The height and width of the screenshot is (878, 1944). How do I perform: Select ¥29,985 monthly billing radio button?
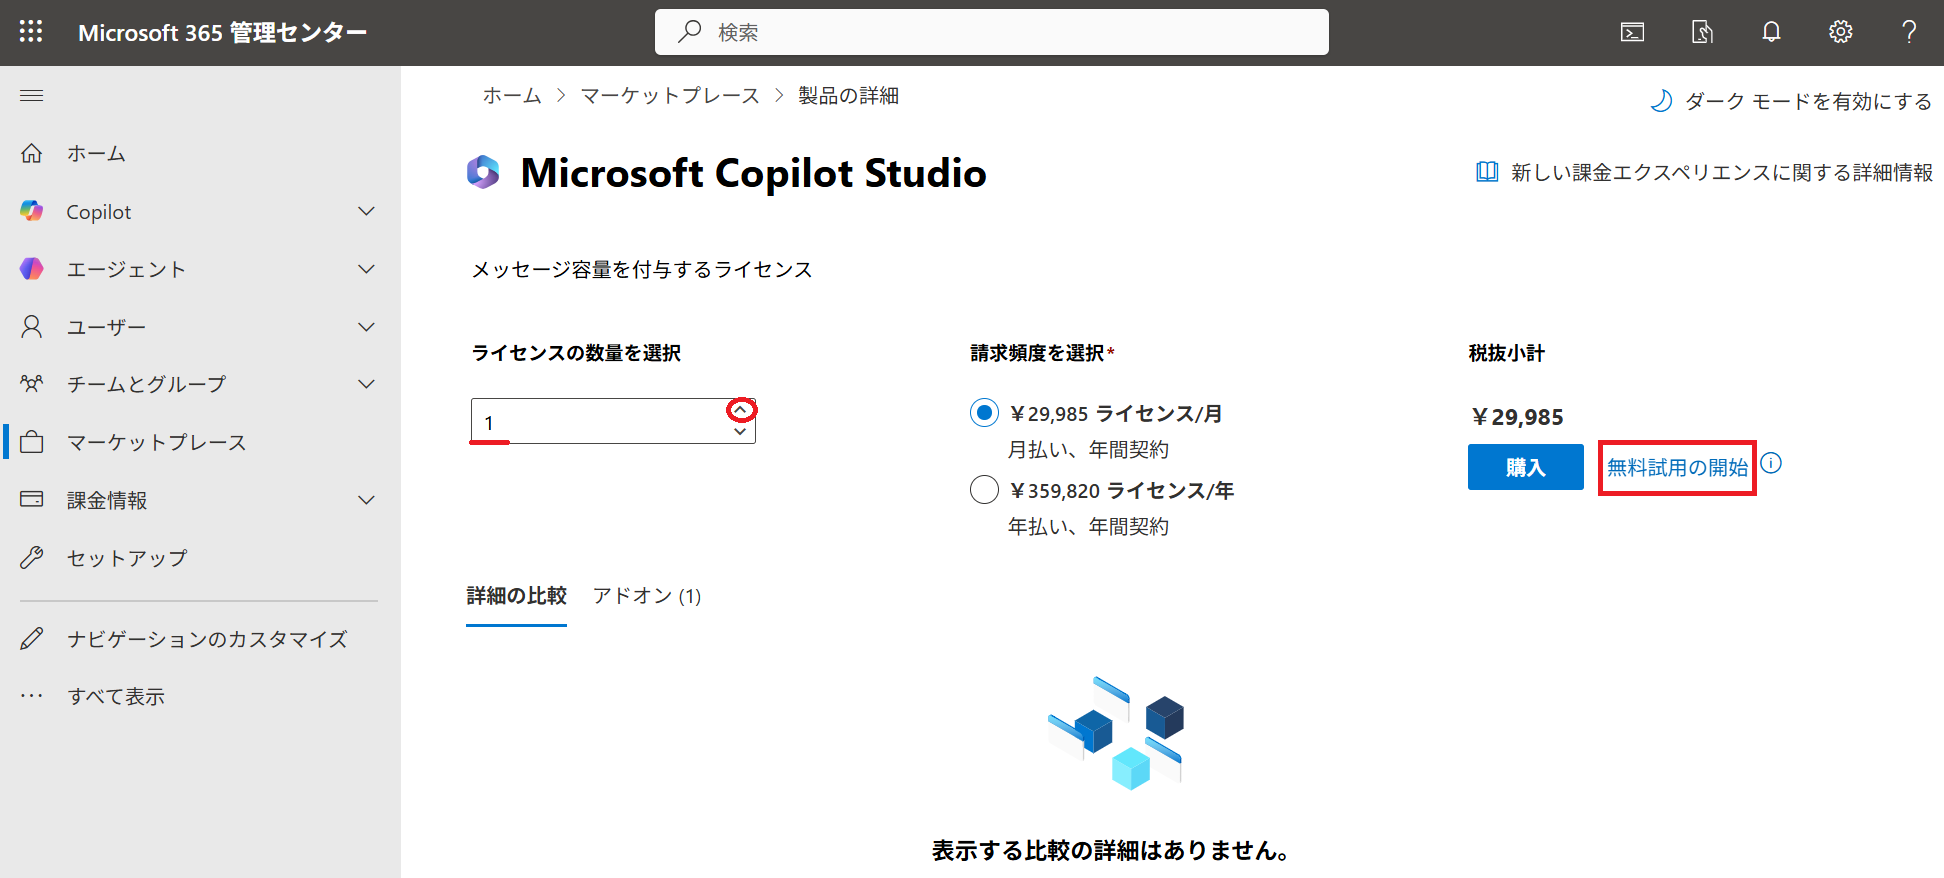click(984, 412)
